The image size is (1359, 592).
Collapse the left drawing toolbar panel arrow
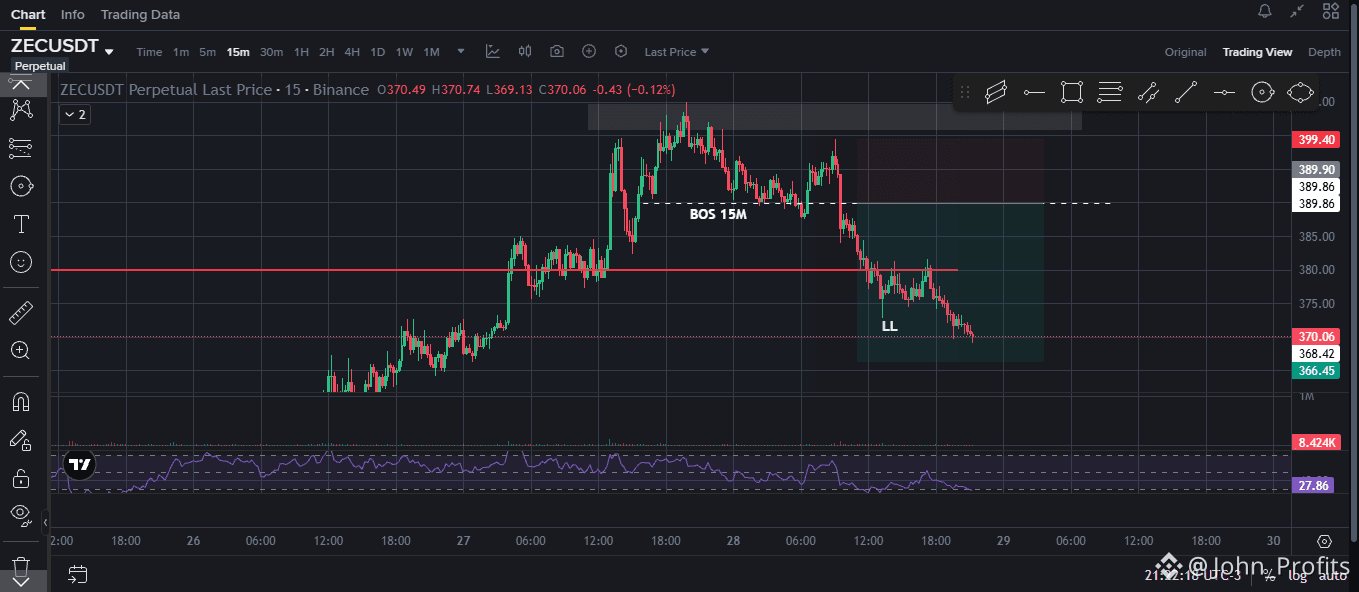tap(45, 521)
